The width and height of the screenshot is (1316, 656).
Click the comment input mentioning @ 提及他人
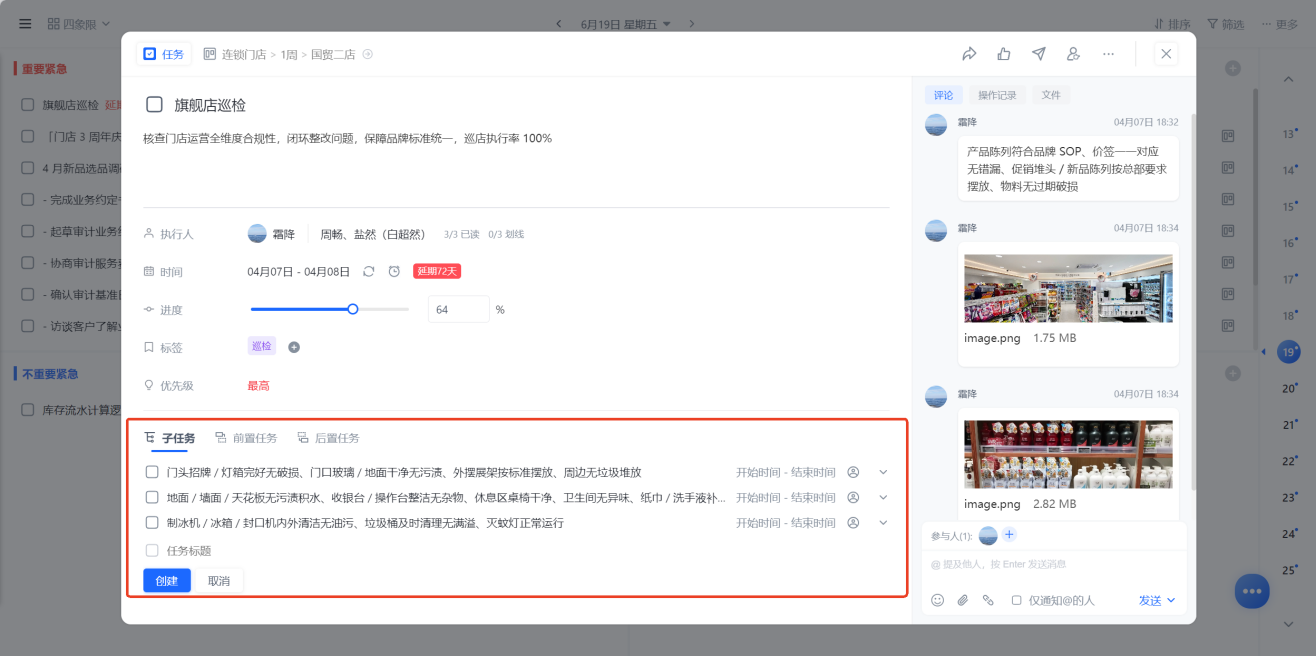pyautogui.click(x=1053, y=564)
